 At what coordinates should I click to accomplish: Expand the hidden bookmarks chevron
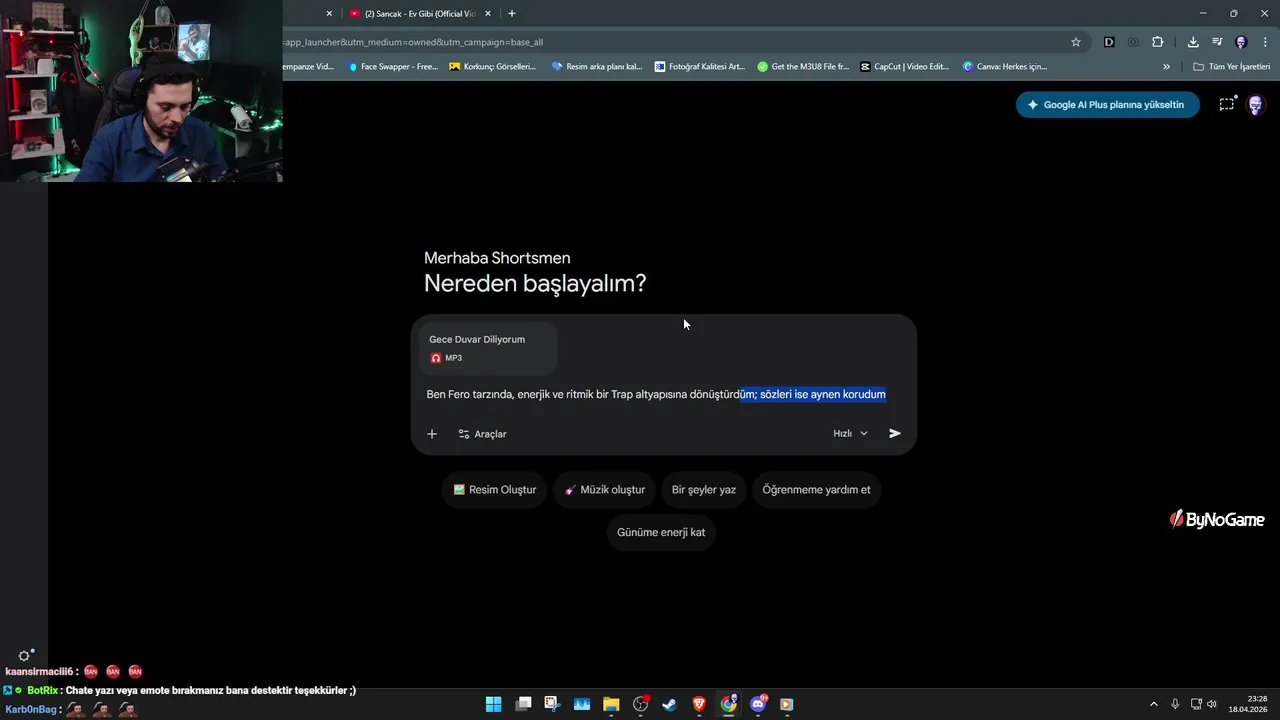1166,67
